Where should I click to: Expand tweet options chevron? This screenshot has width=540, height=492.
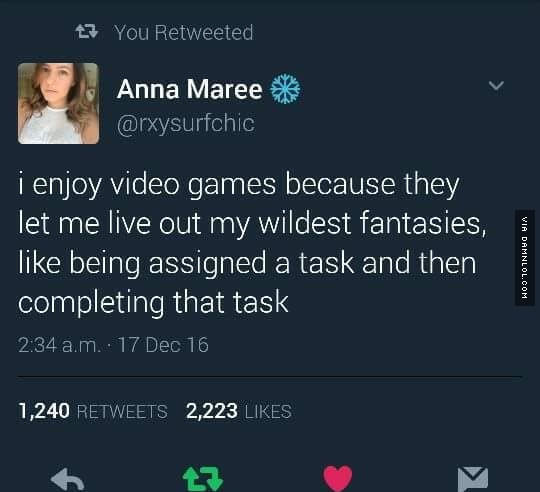pyautogui.click(x=496, y=85)
